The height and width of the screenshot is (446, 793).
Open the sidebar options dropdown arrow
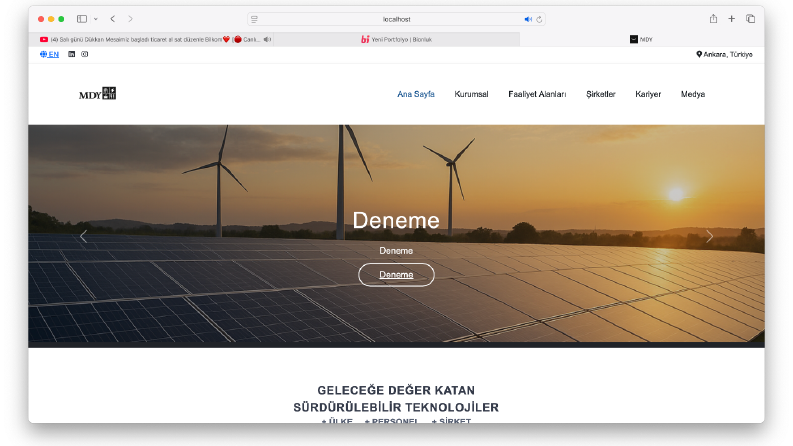pos(96,19)
